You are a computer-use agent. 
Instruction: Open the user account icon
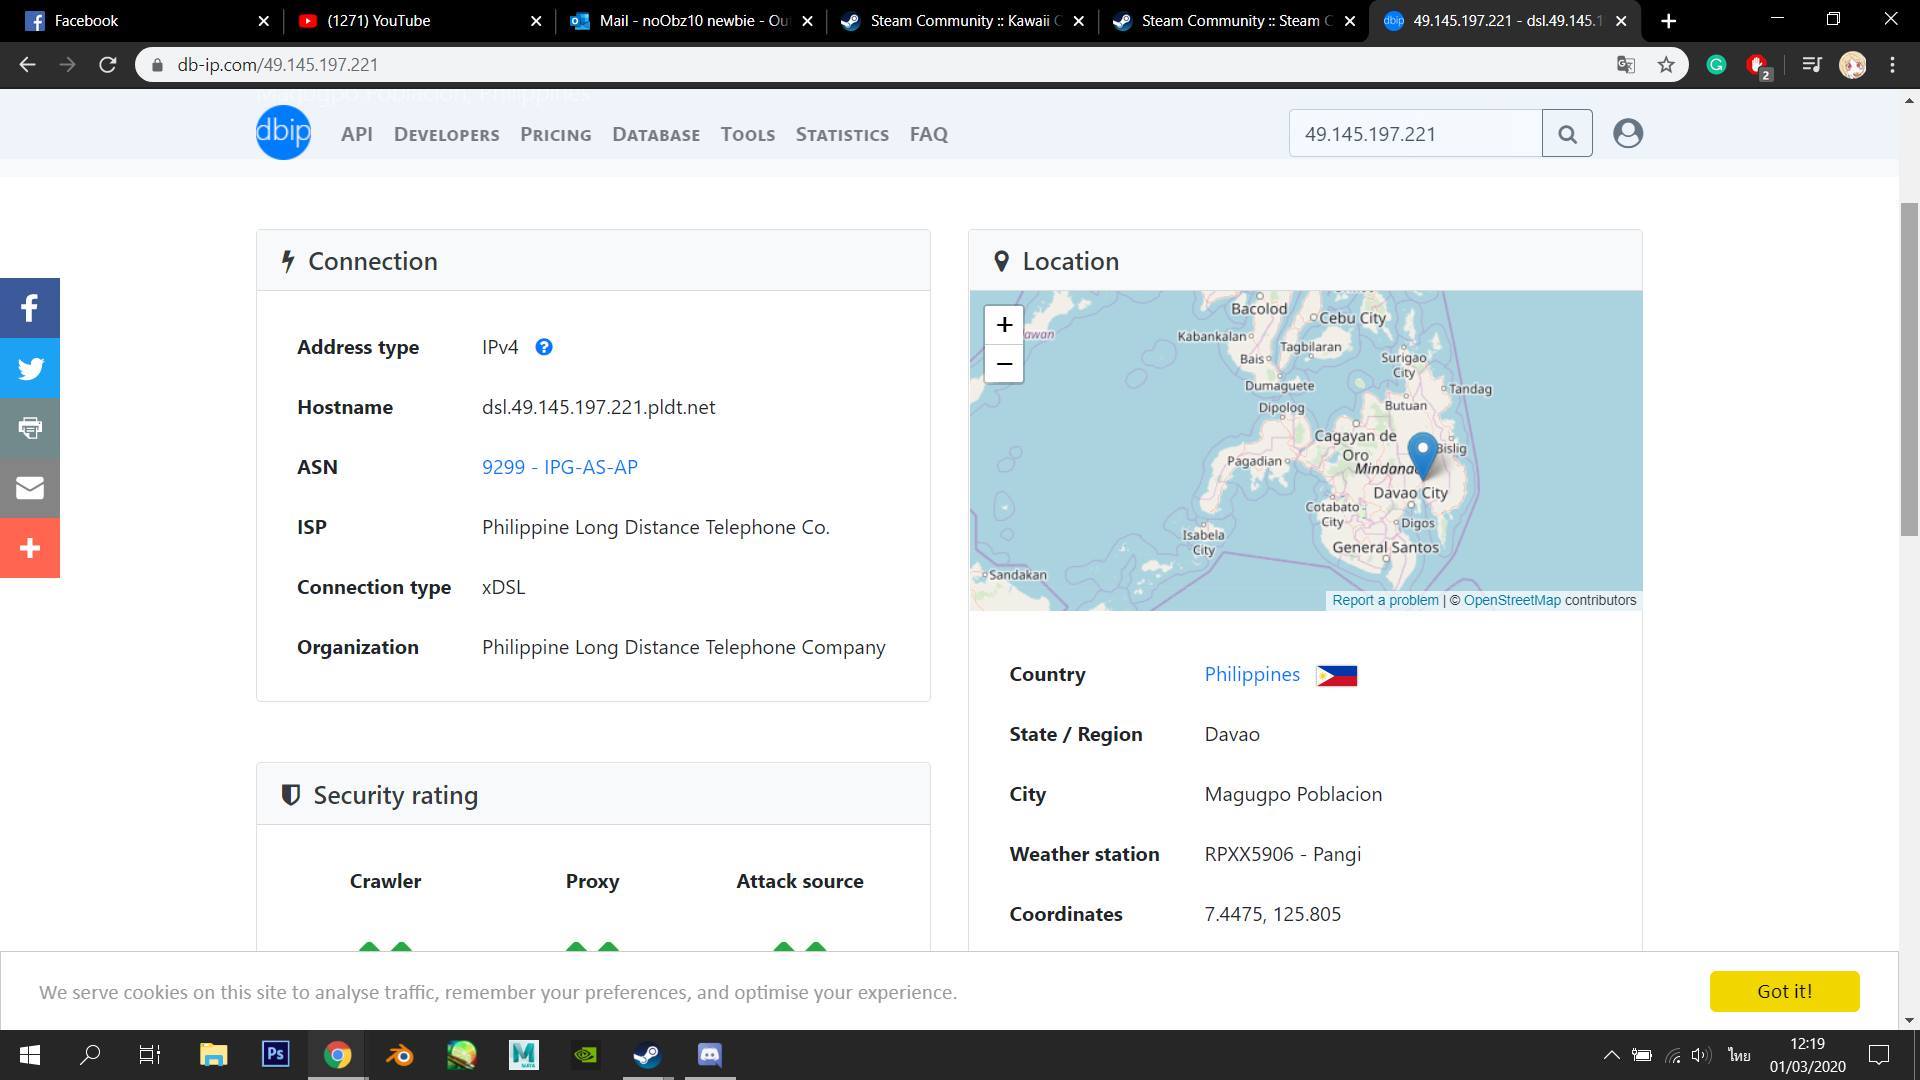pyautogui.click(x=1627, y=133)
